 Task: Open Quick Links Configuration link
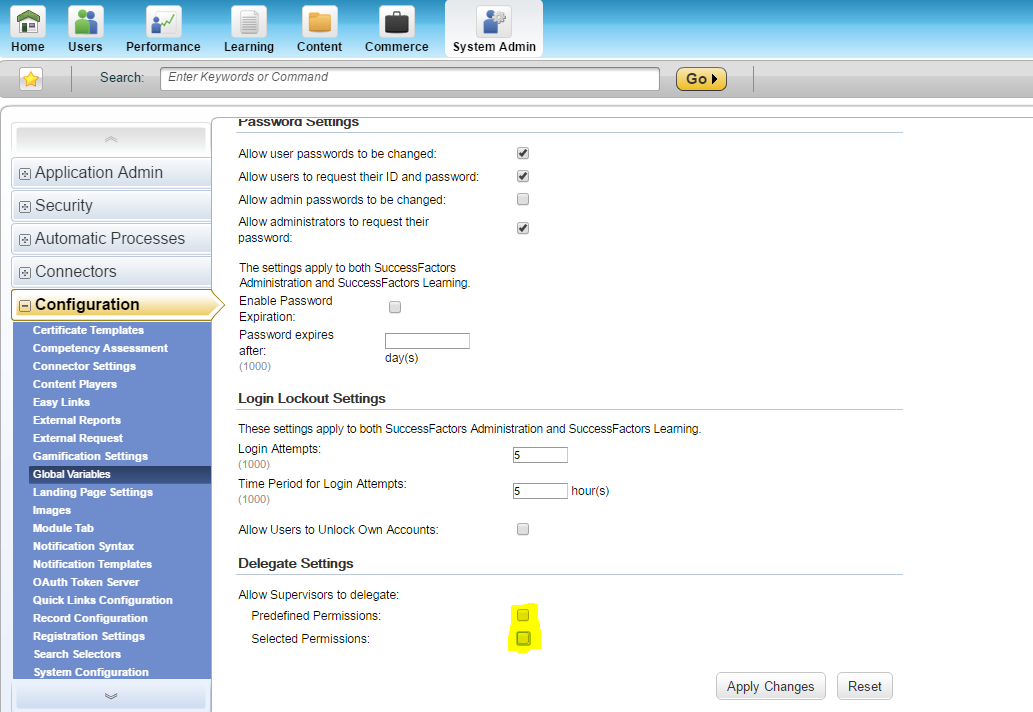[x=103, y=600]
